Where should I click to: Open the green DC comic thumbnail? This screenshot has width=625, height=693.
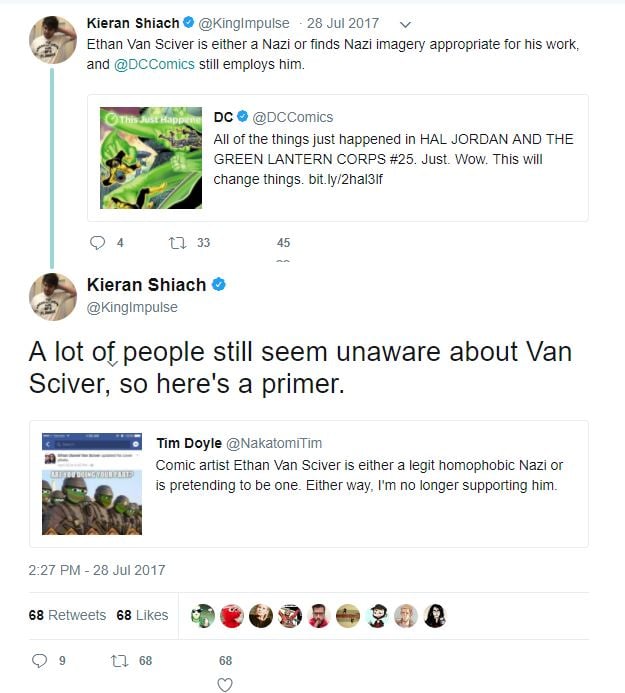click(x=151, y=158)
